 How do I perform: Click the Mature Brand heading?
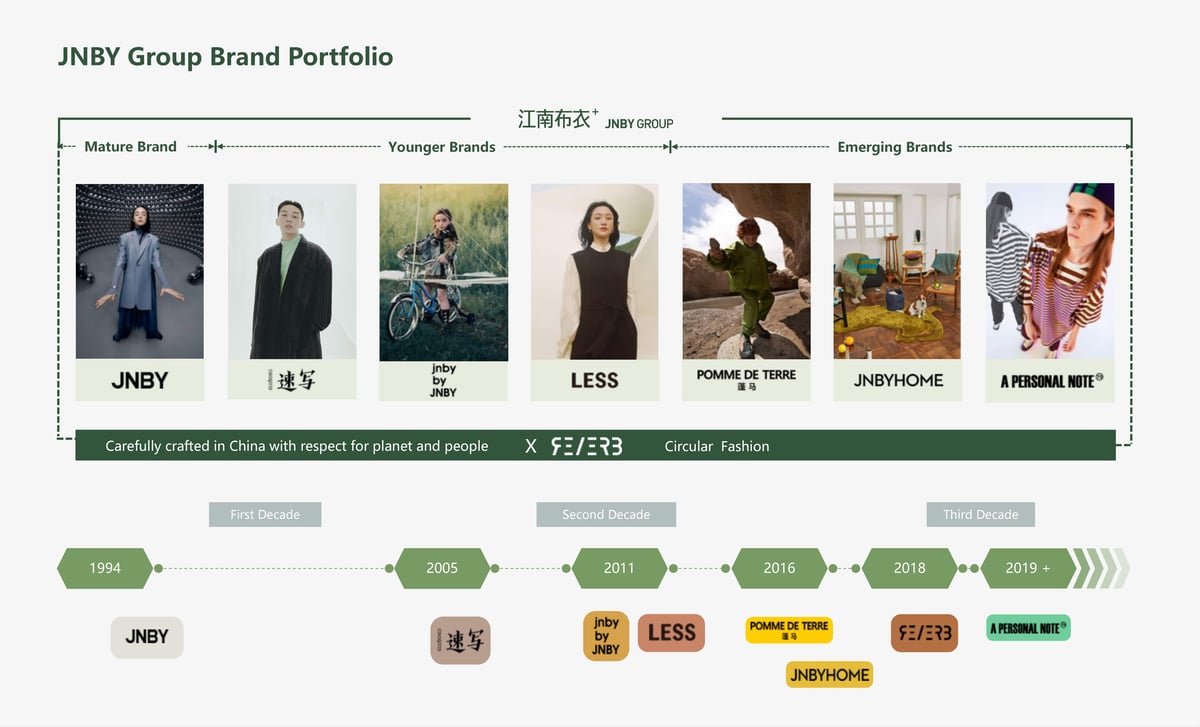pos(130,146)
